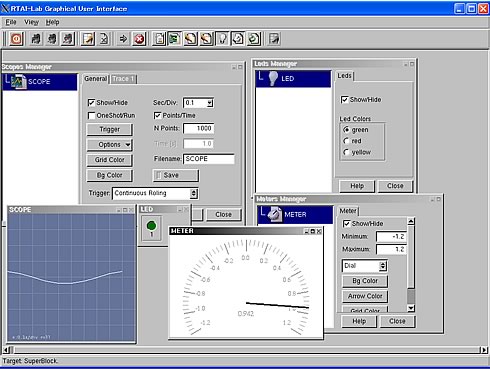
Task: Enable the OneShot/Run checkbox
Action: tap(91, 116)
